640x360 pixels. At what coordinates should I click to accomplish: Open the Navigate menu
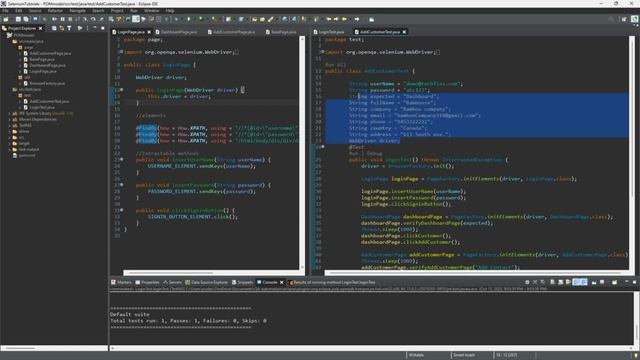click(78, 11)
